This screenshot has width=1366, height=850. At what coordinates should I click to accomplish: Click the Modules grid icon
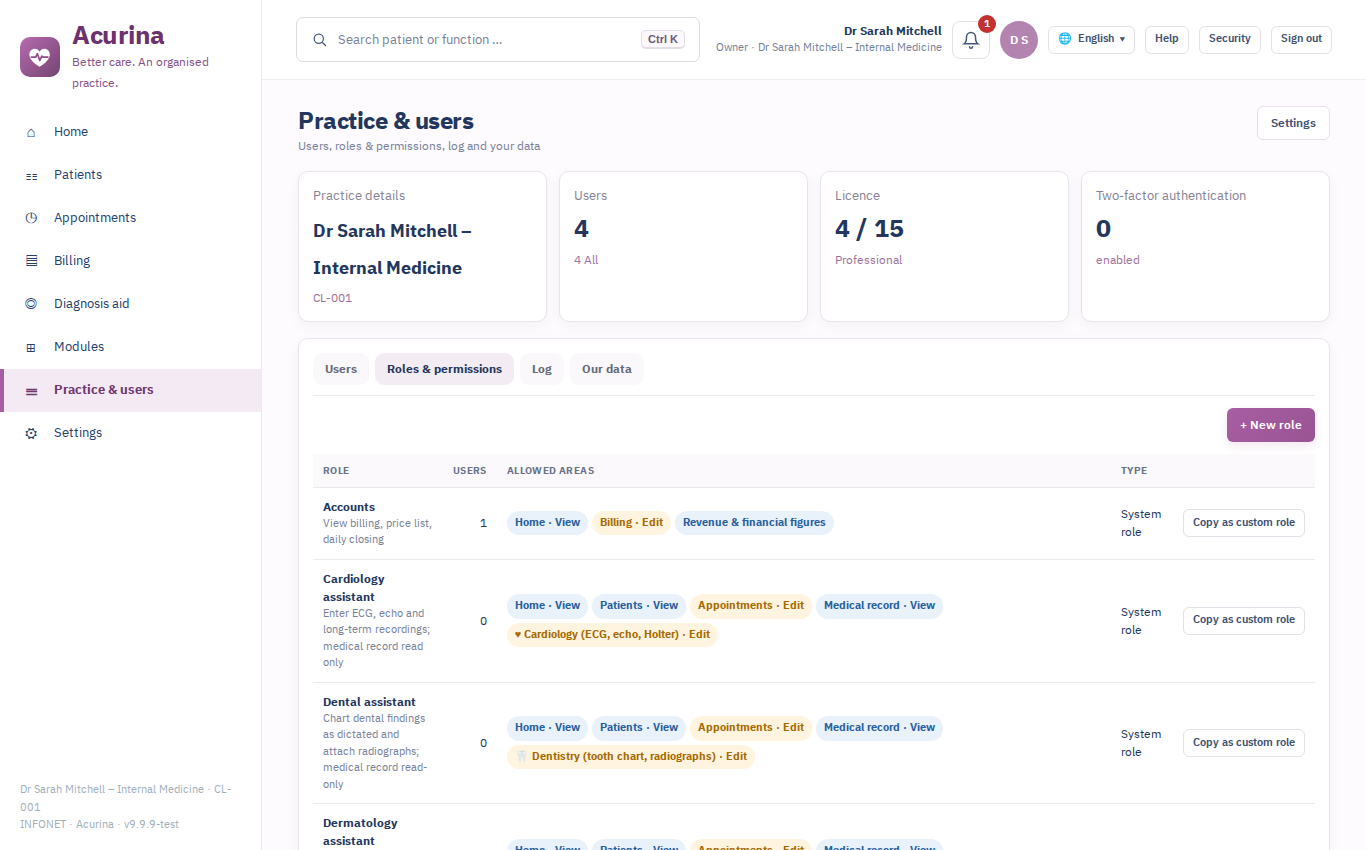pos(31,347)
